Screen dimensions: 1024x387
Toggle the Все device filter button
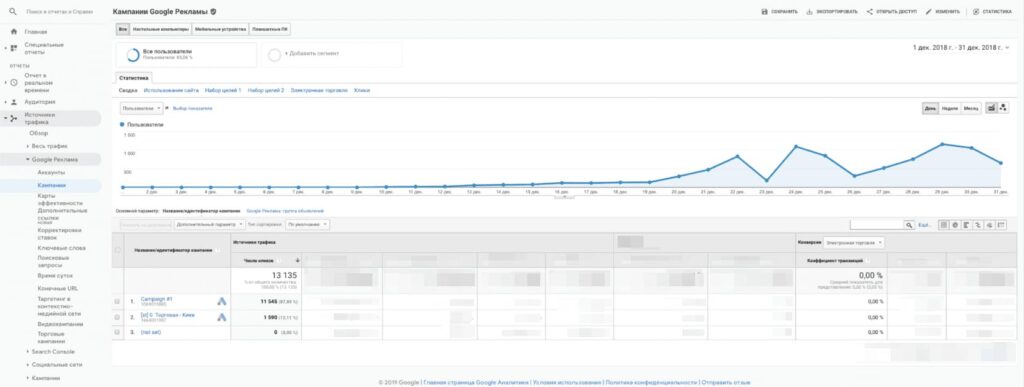(123, 29)
